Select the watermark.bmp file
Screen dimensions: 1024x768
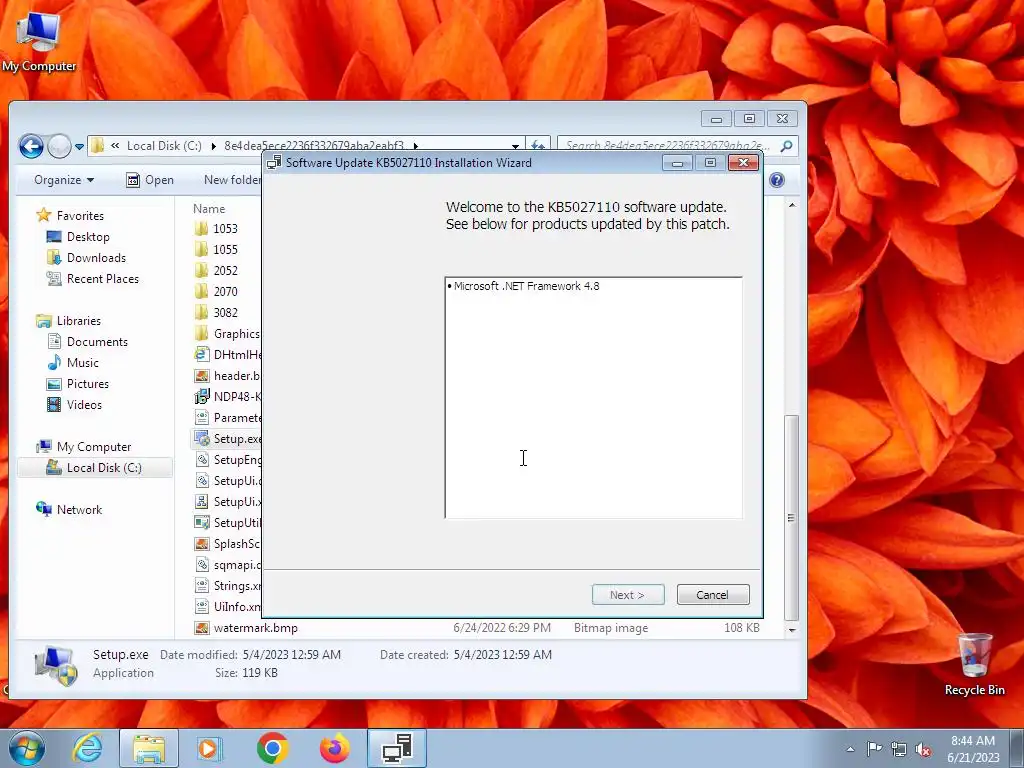(246, 628)
